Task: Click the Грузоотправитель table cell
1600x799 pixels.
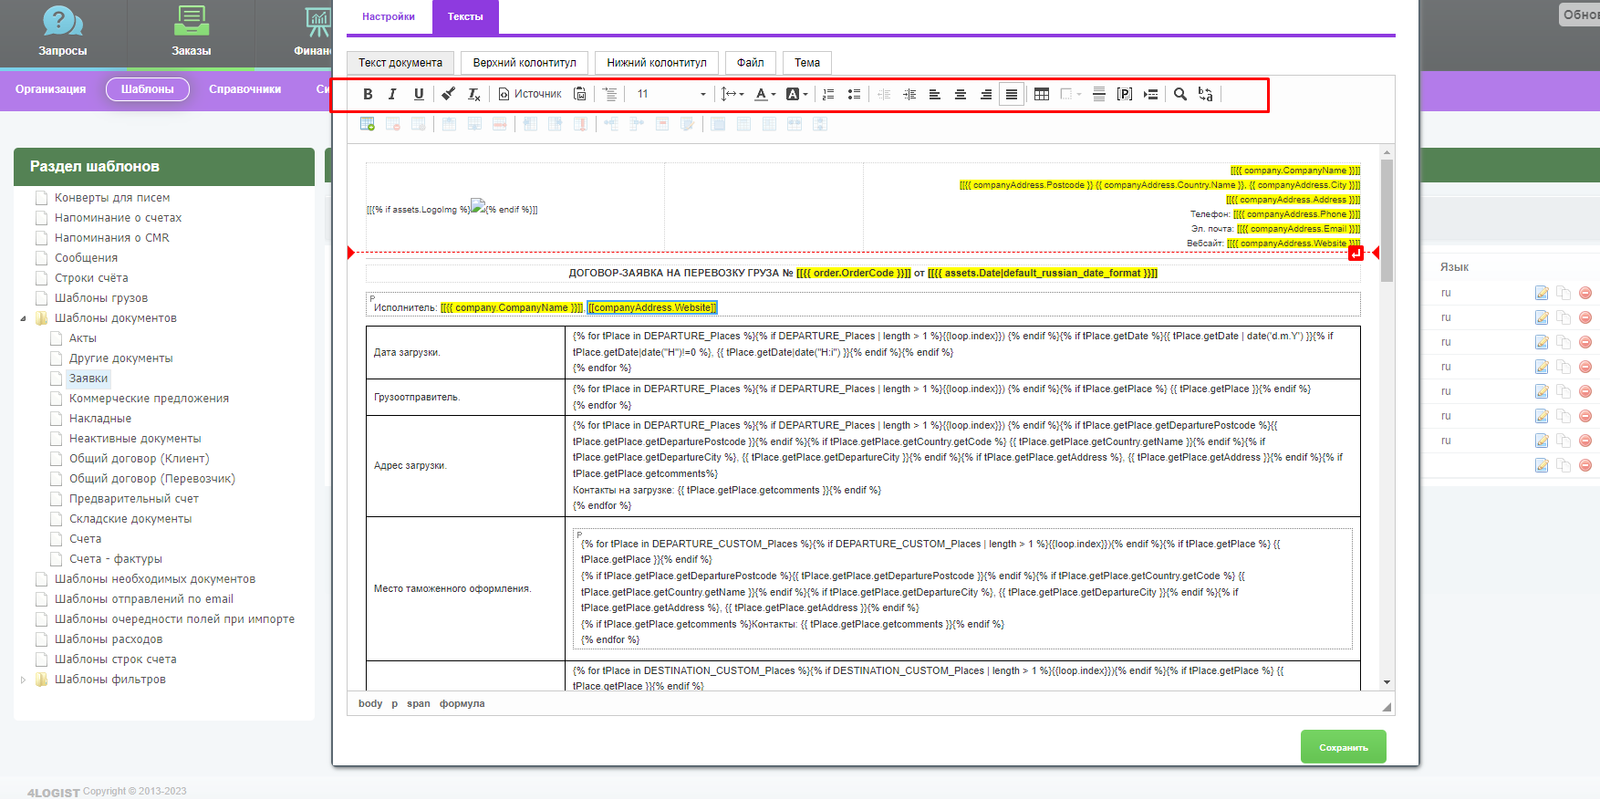Action: tap(466, 397)
